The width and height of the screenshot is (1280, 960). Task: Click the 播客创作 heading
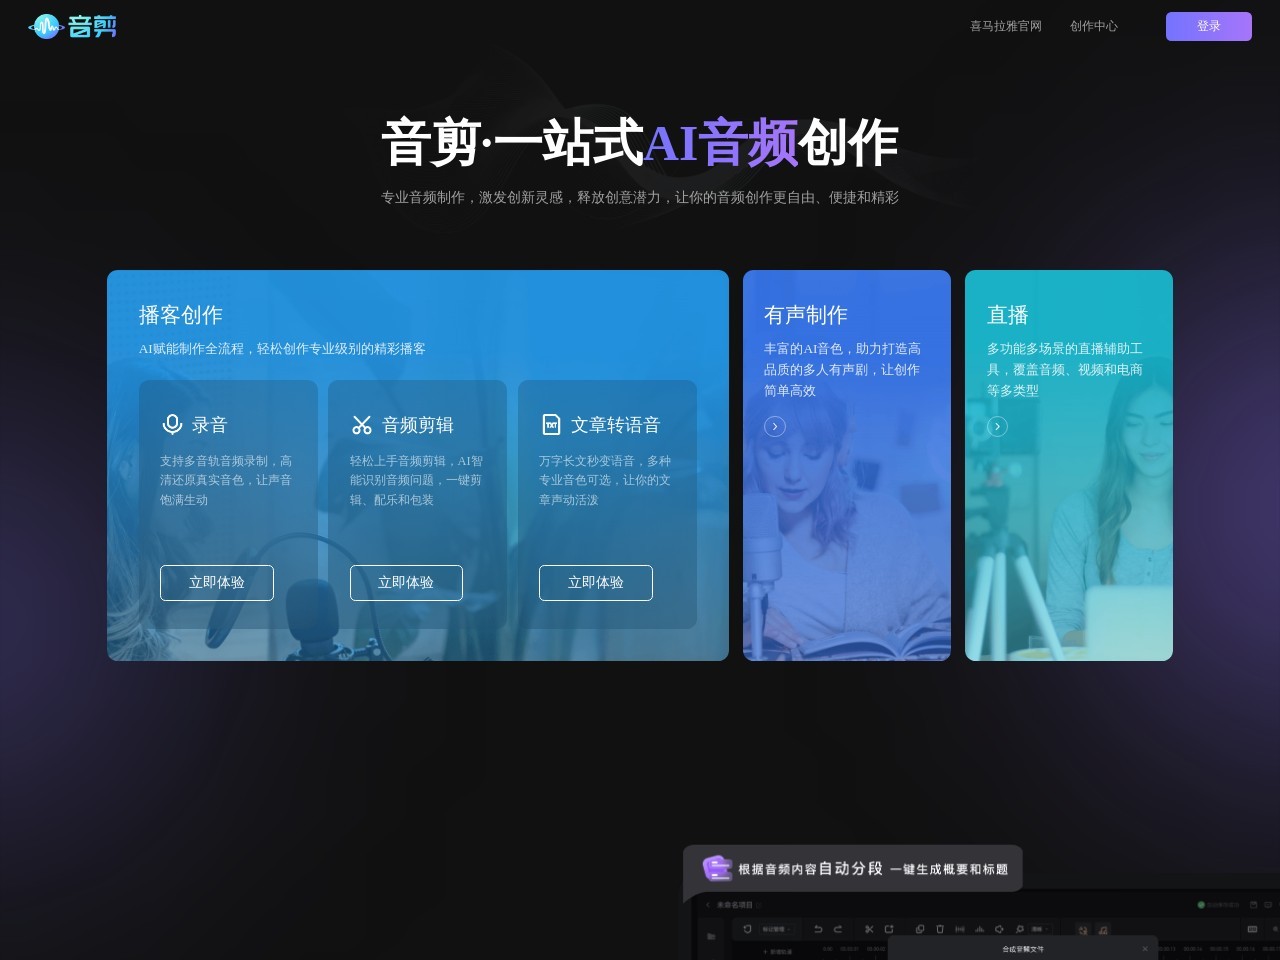180,315
